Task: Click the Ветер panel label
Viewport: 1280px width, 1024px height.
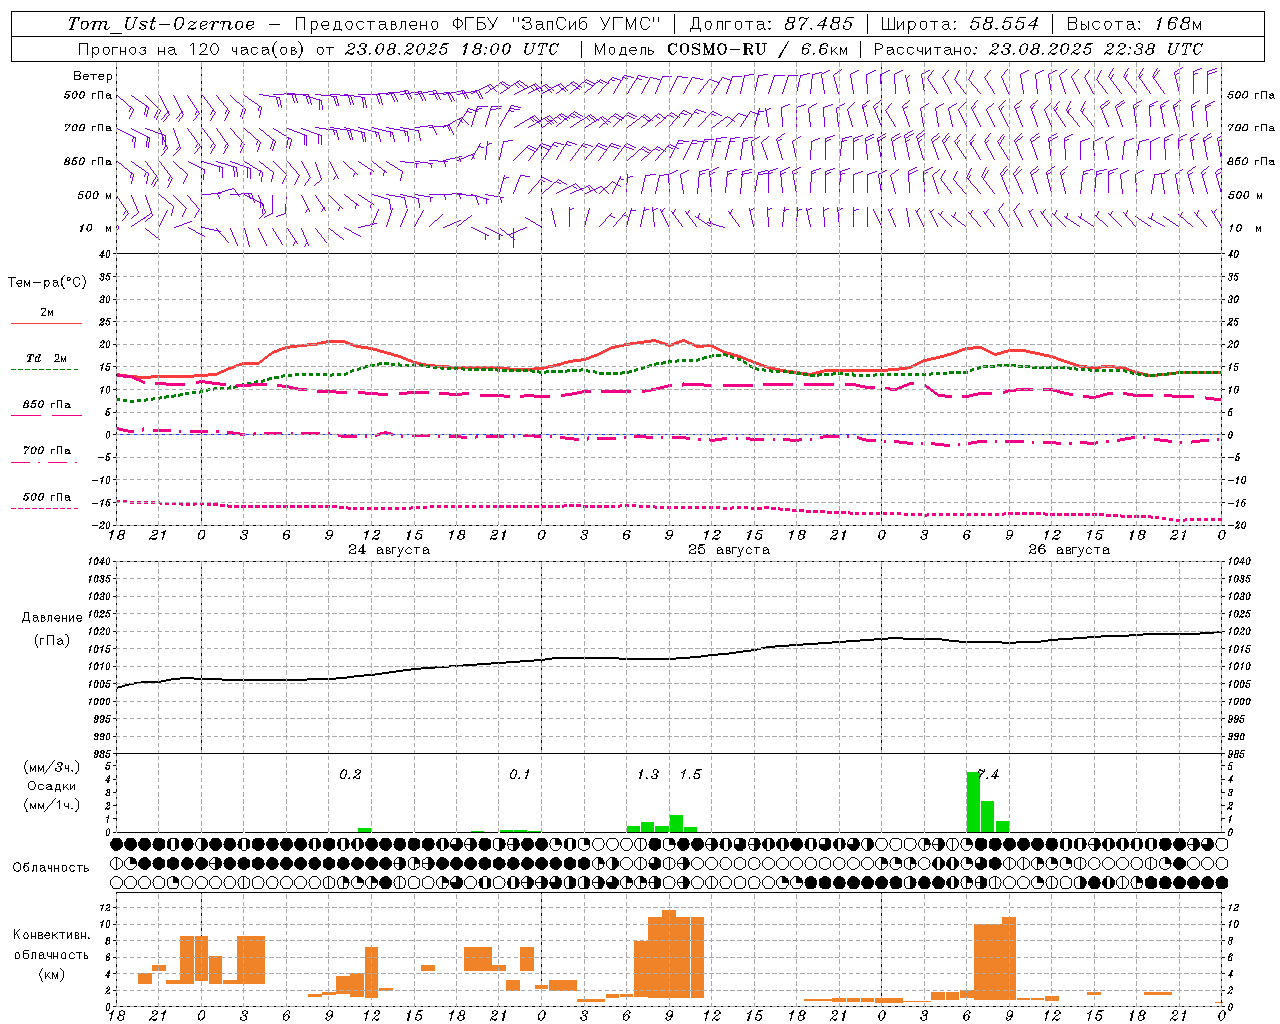Action: pos(93,76)
